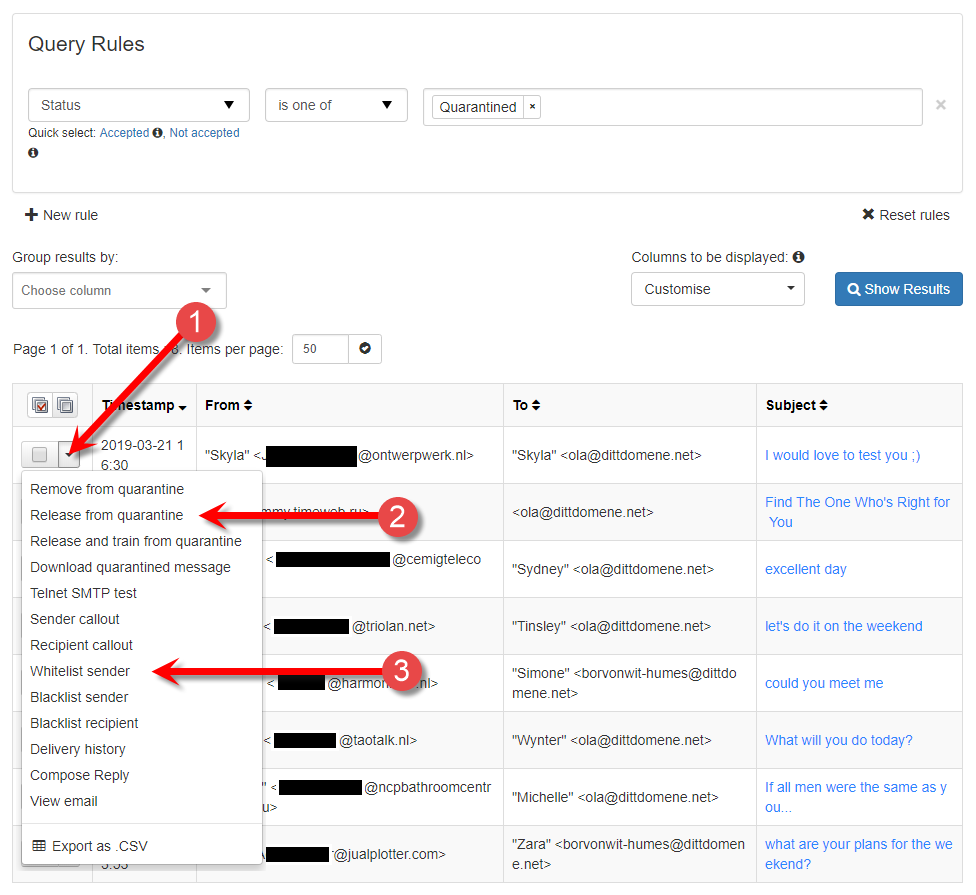Remove the Quarantined tag
Image resolution: width=976 pixels, height=895 pixels.
532,107
